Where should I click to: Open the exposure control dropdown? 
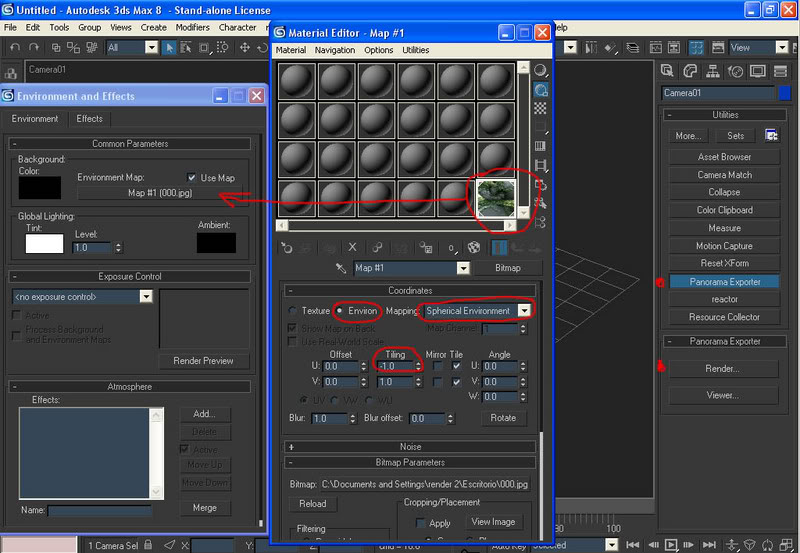(x=146, y=296)
